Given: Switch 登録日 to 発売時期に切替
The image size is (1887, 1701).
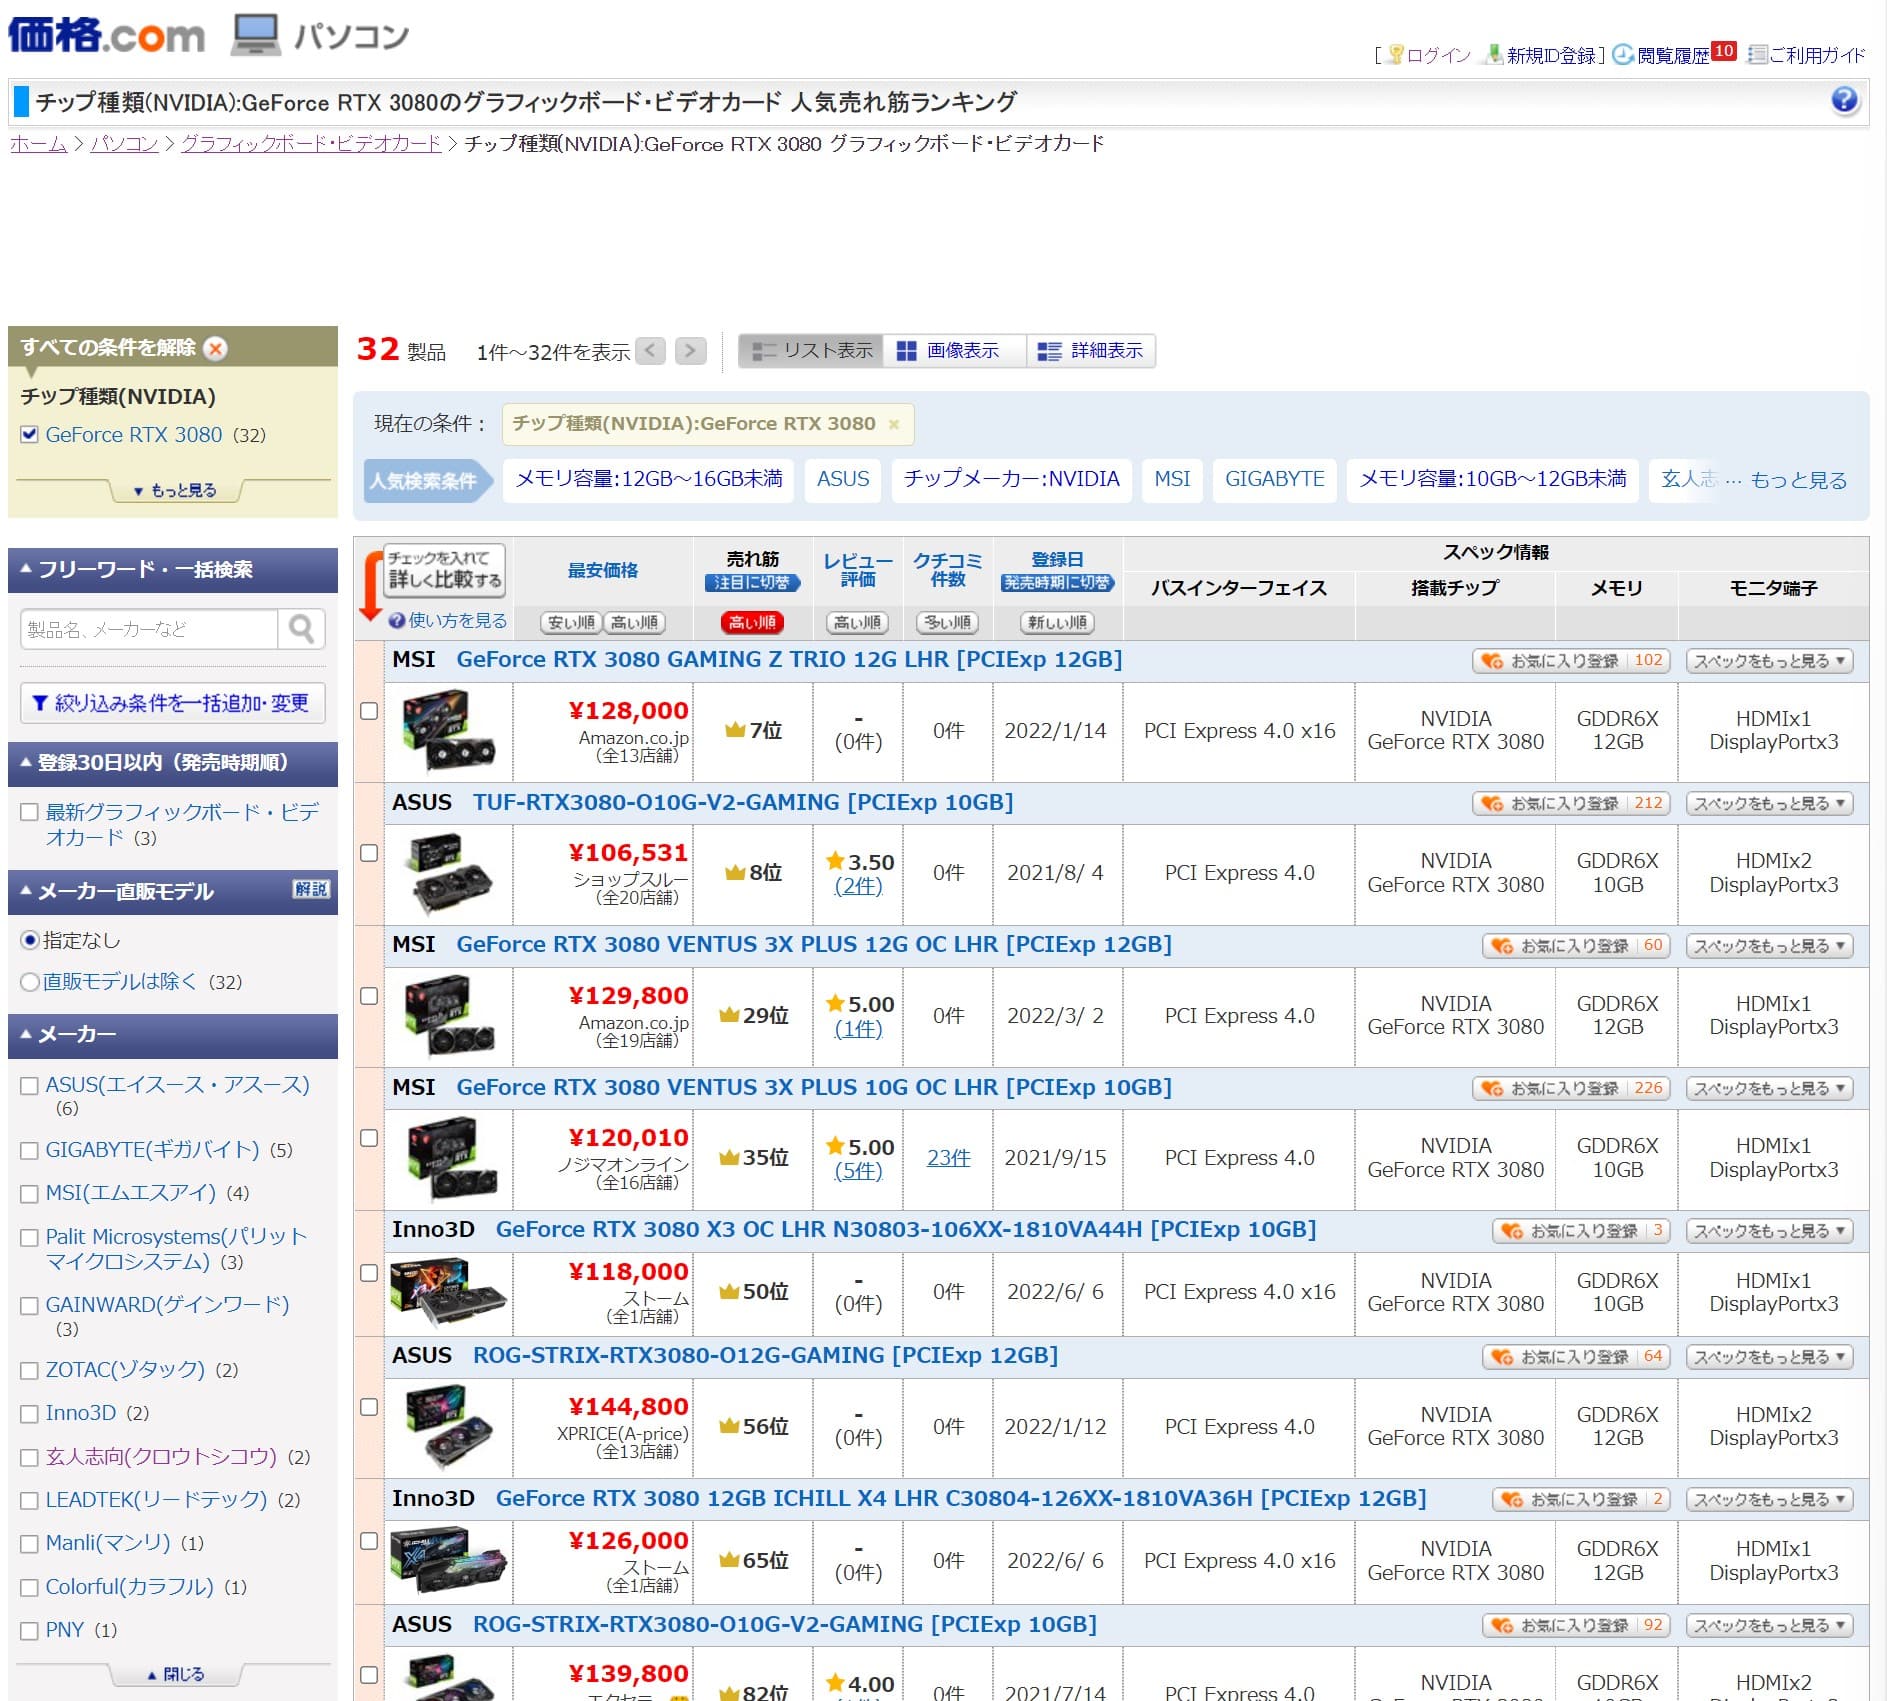Looking at the screenshot, I should (1057, 583).
